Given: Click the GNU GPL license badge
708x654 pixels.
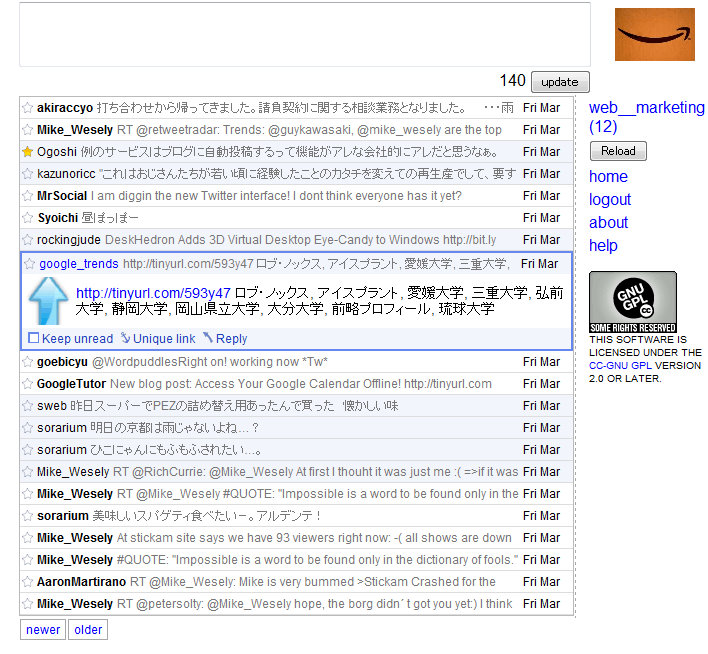Looking at the screenshot, I should click(x=633, y=302).
